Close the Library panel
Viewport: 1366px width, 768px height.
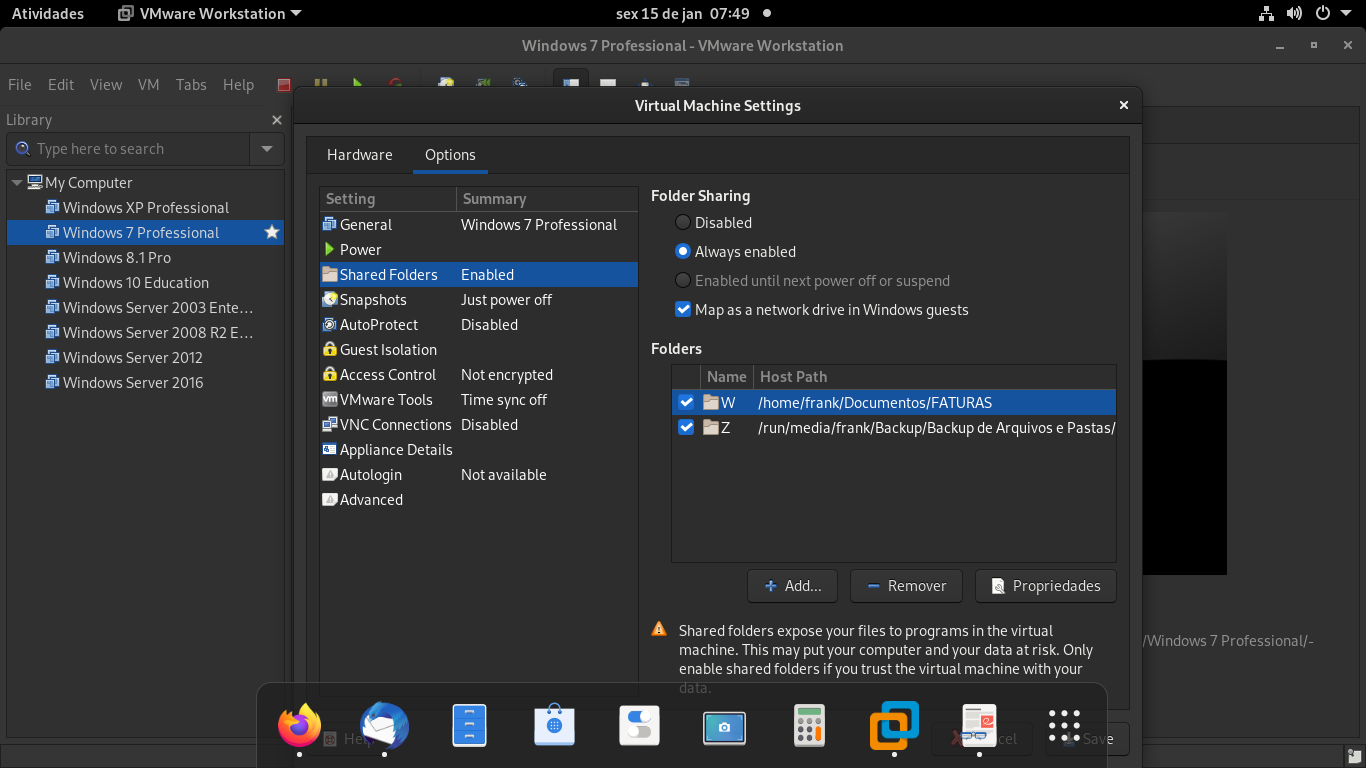pos(277,120)
